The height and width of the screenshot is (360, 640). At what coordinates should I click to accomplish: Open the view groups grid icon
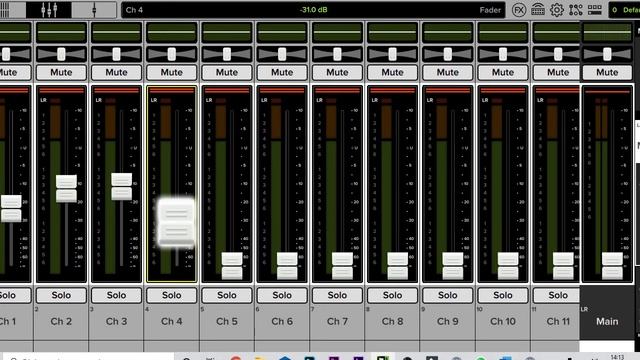click(595, 10)
